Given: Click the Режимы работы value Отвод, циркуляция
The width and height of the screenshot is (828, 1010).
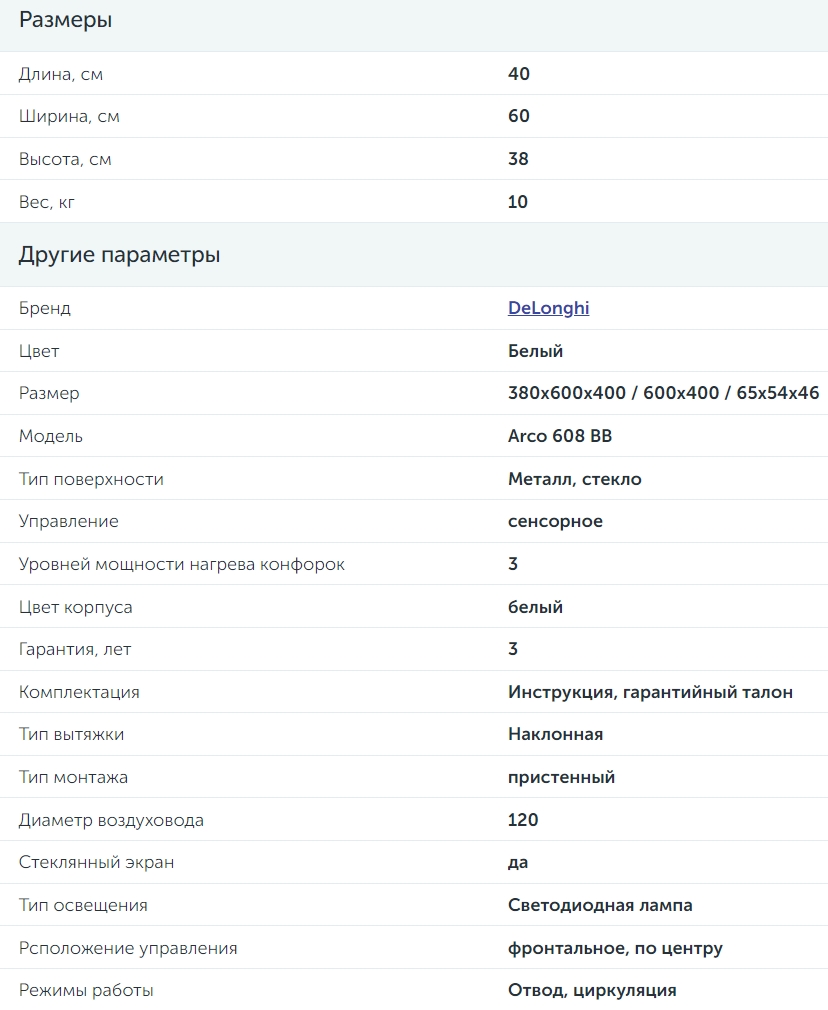Looking at the screenshot, I should tap(592, 990).
